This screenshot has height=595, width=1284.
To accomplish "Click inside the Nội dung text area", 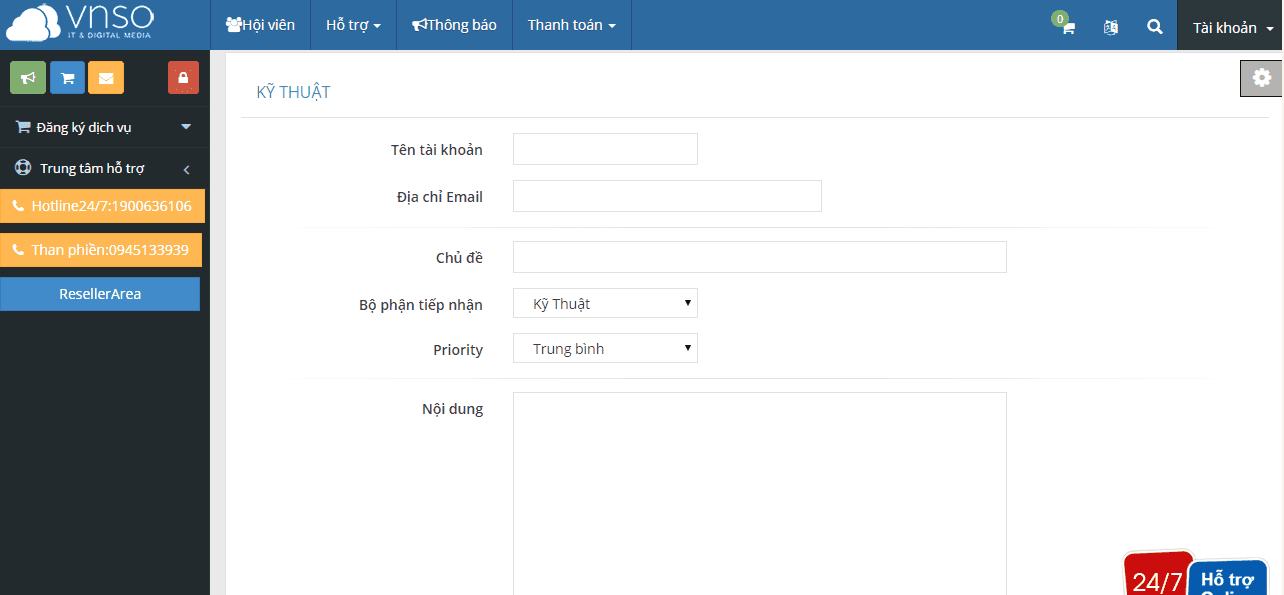I will (760, 494).
